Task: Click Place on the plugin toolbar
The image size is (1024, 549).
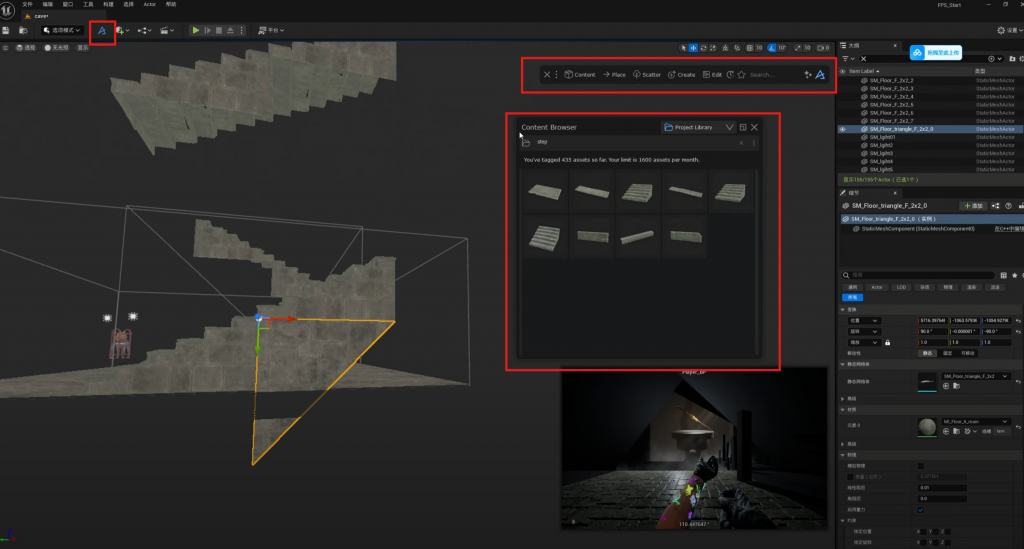Action: click(x=614, y=74)
